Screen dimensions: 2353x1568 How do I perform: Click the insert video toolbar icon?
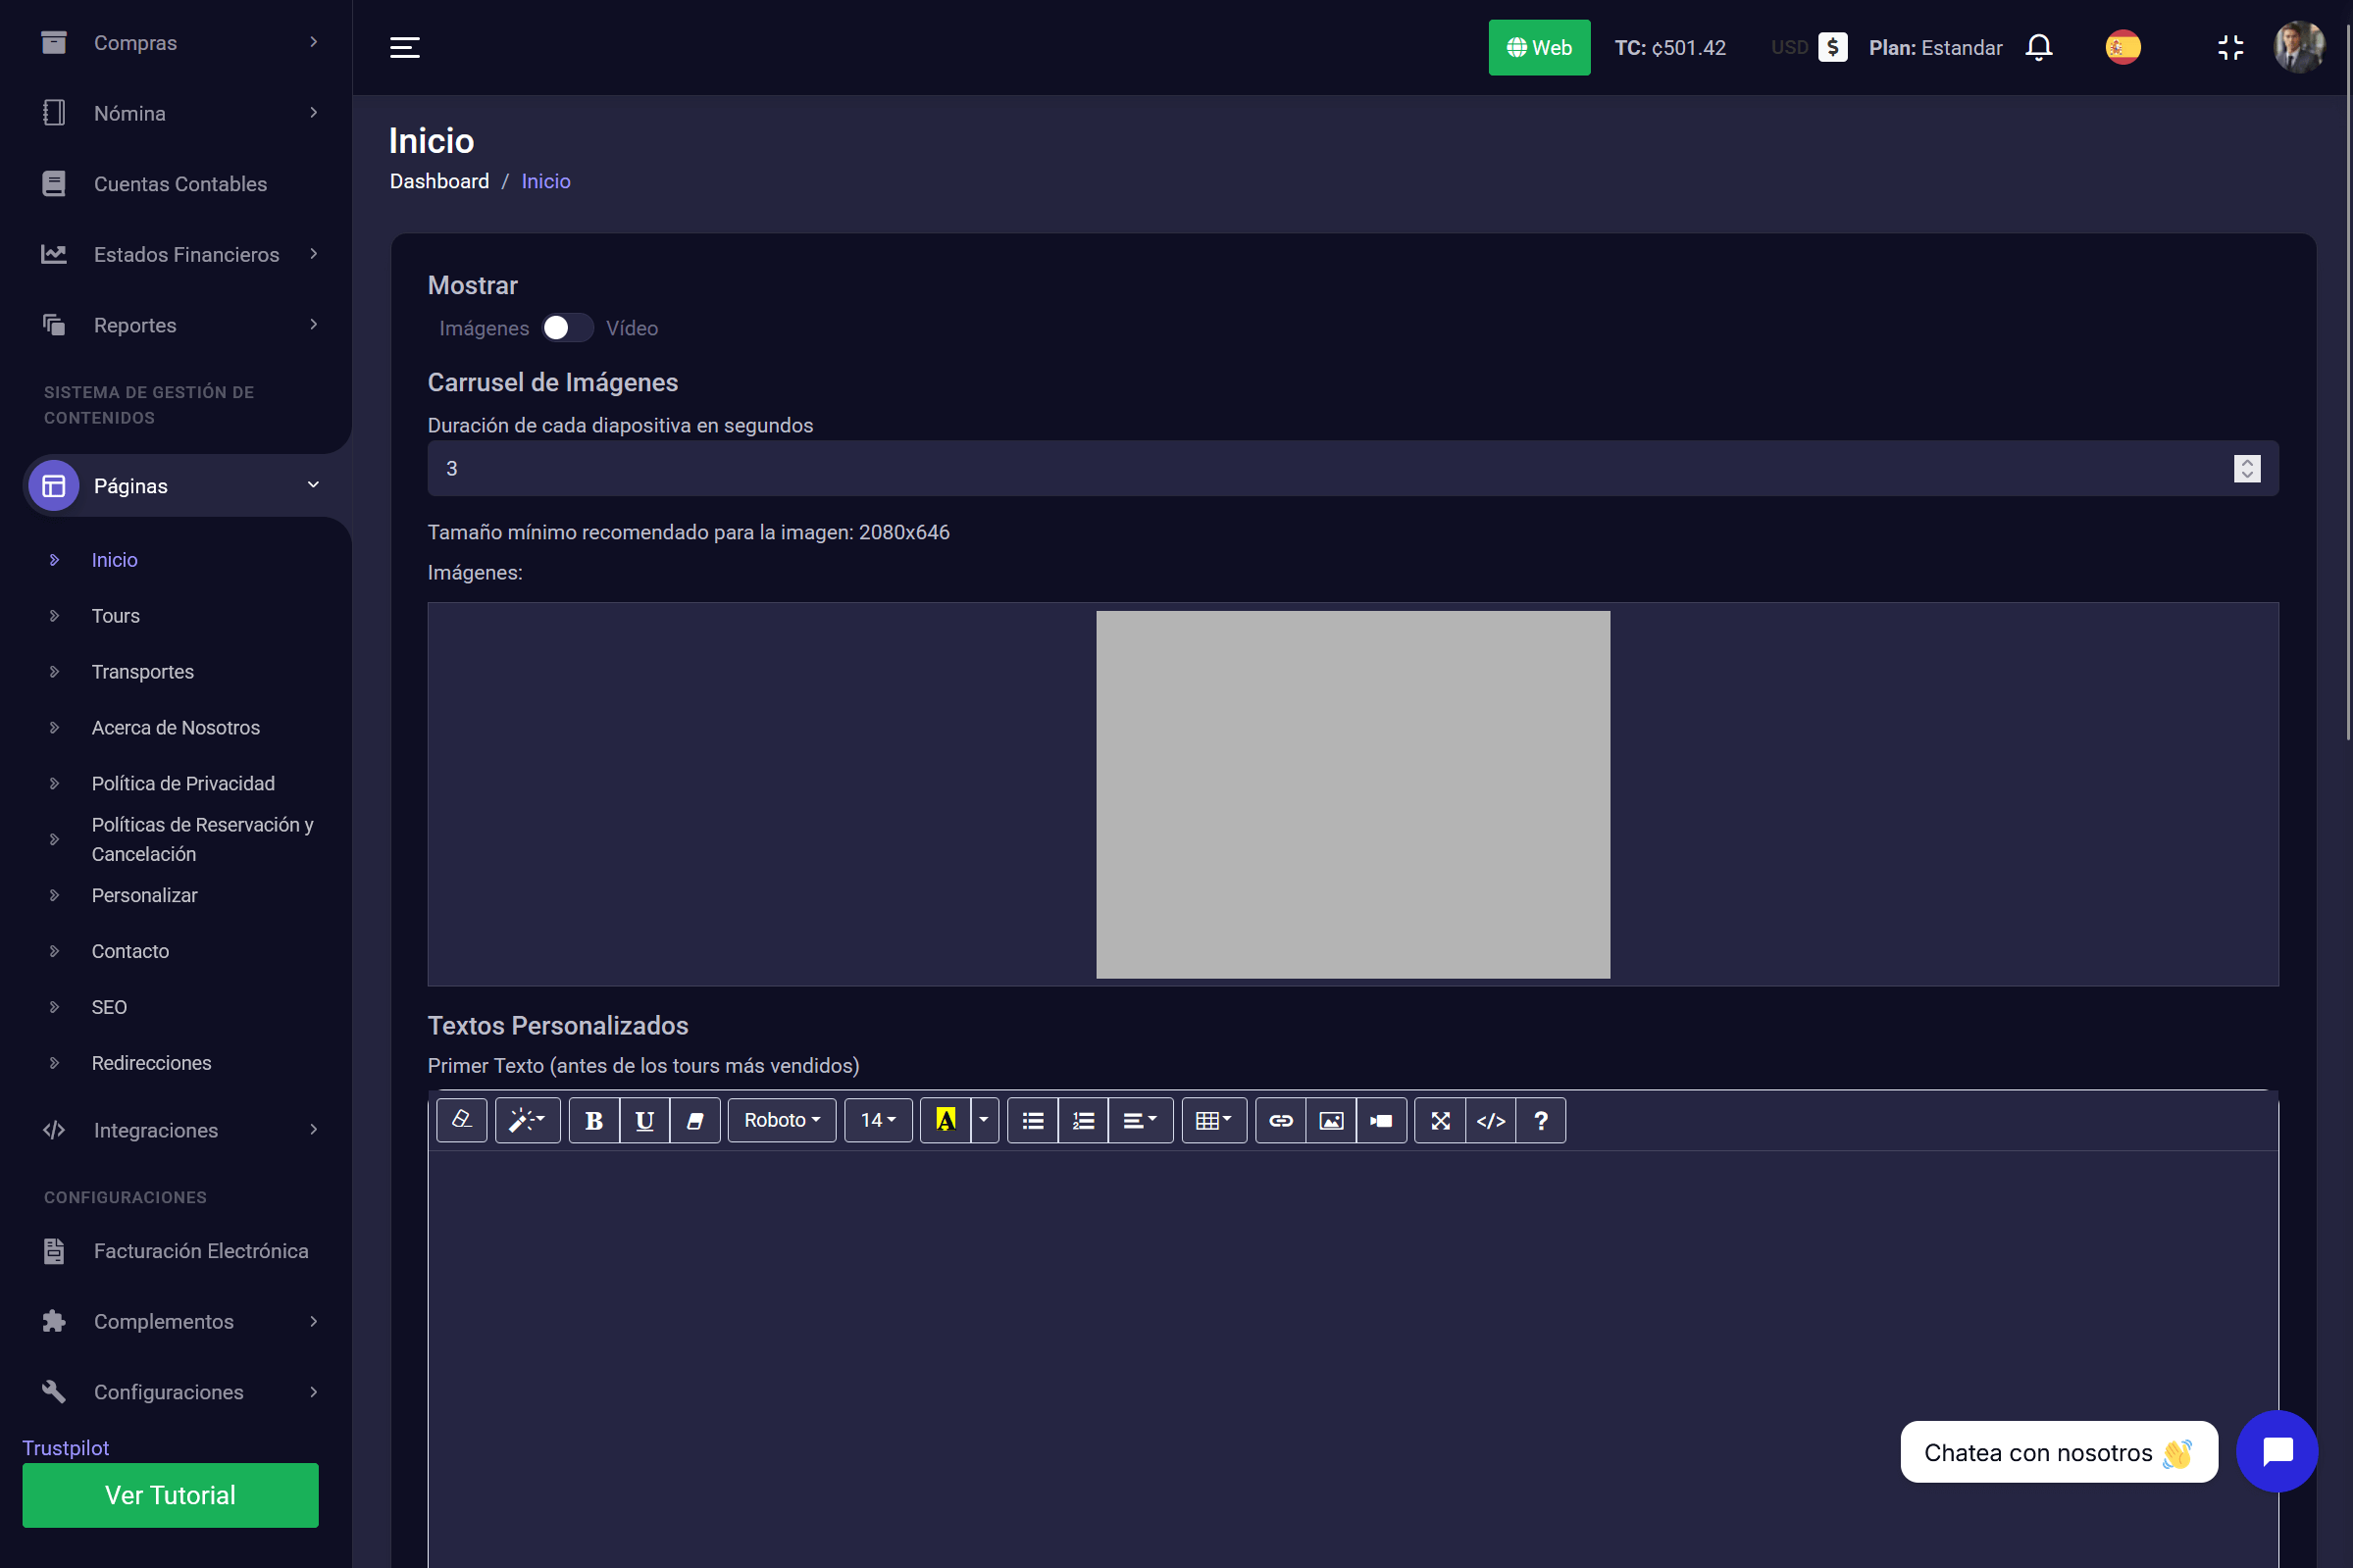click(1381, 1120)
